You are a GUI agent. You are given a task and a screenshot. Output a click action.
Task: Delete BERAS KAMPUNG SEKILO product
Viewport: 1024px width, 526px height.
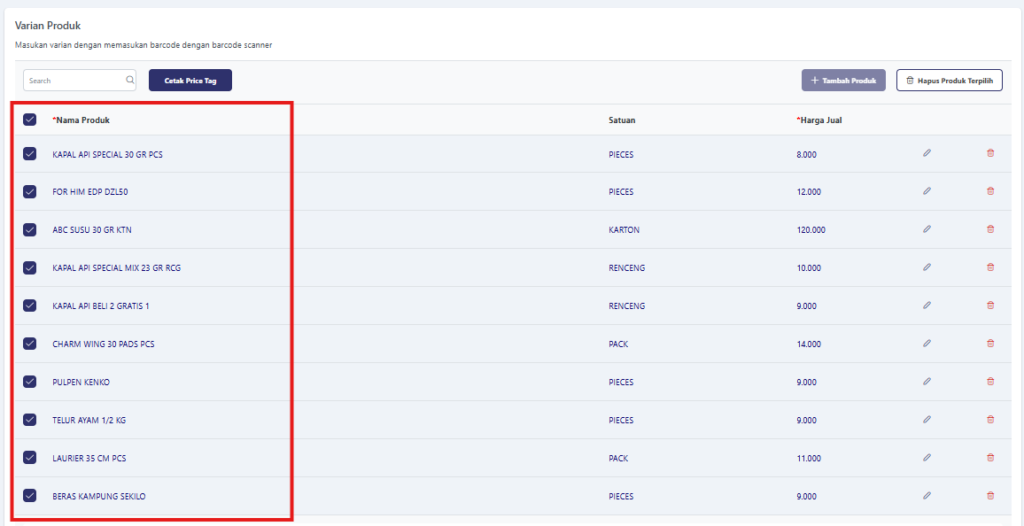pos(990,495)
